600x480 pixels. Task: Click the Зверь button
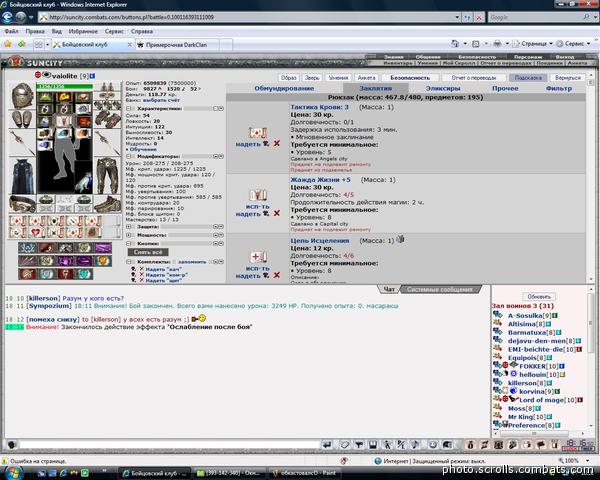tap(312, 78)
